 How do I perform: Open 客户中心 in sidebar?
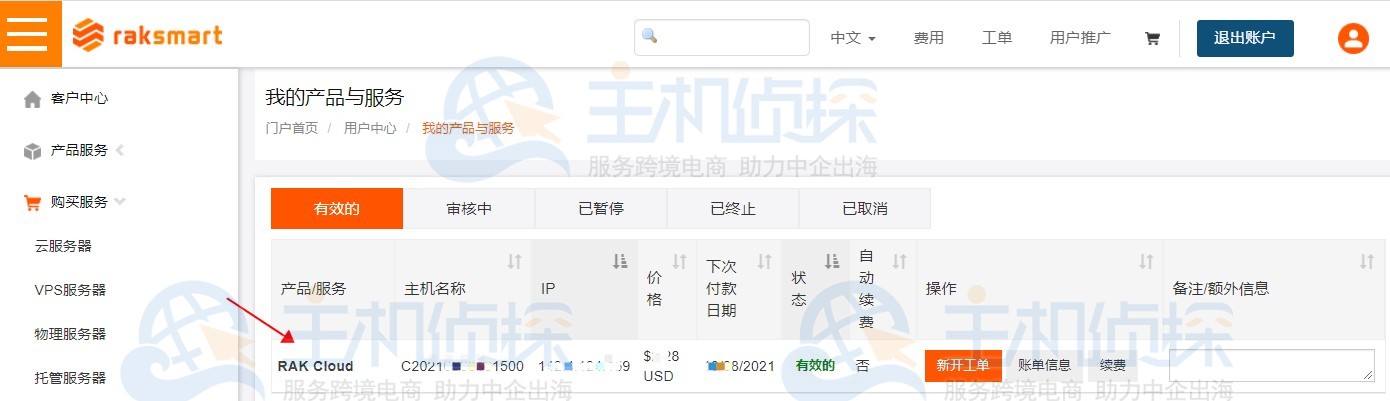(x=79, y=99)
